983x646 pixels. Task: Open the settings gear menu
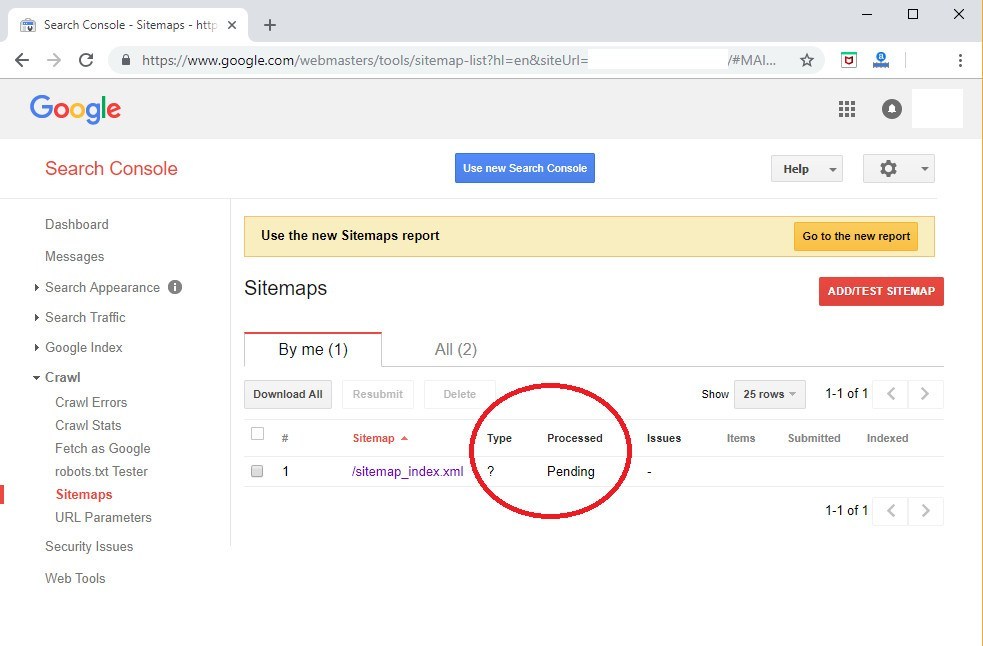coord(898,169)
